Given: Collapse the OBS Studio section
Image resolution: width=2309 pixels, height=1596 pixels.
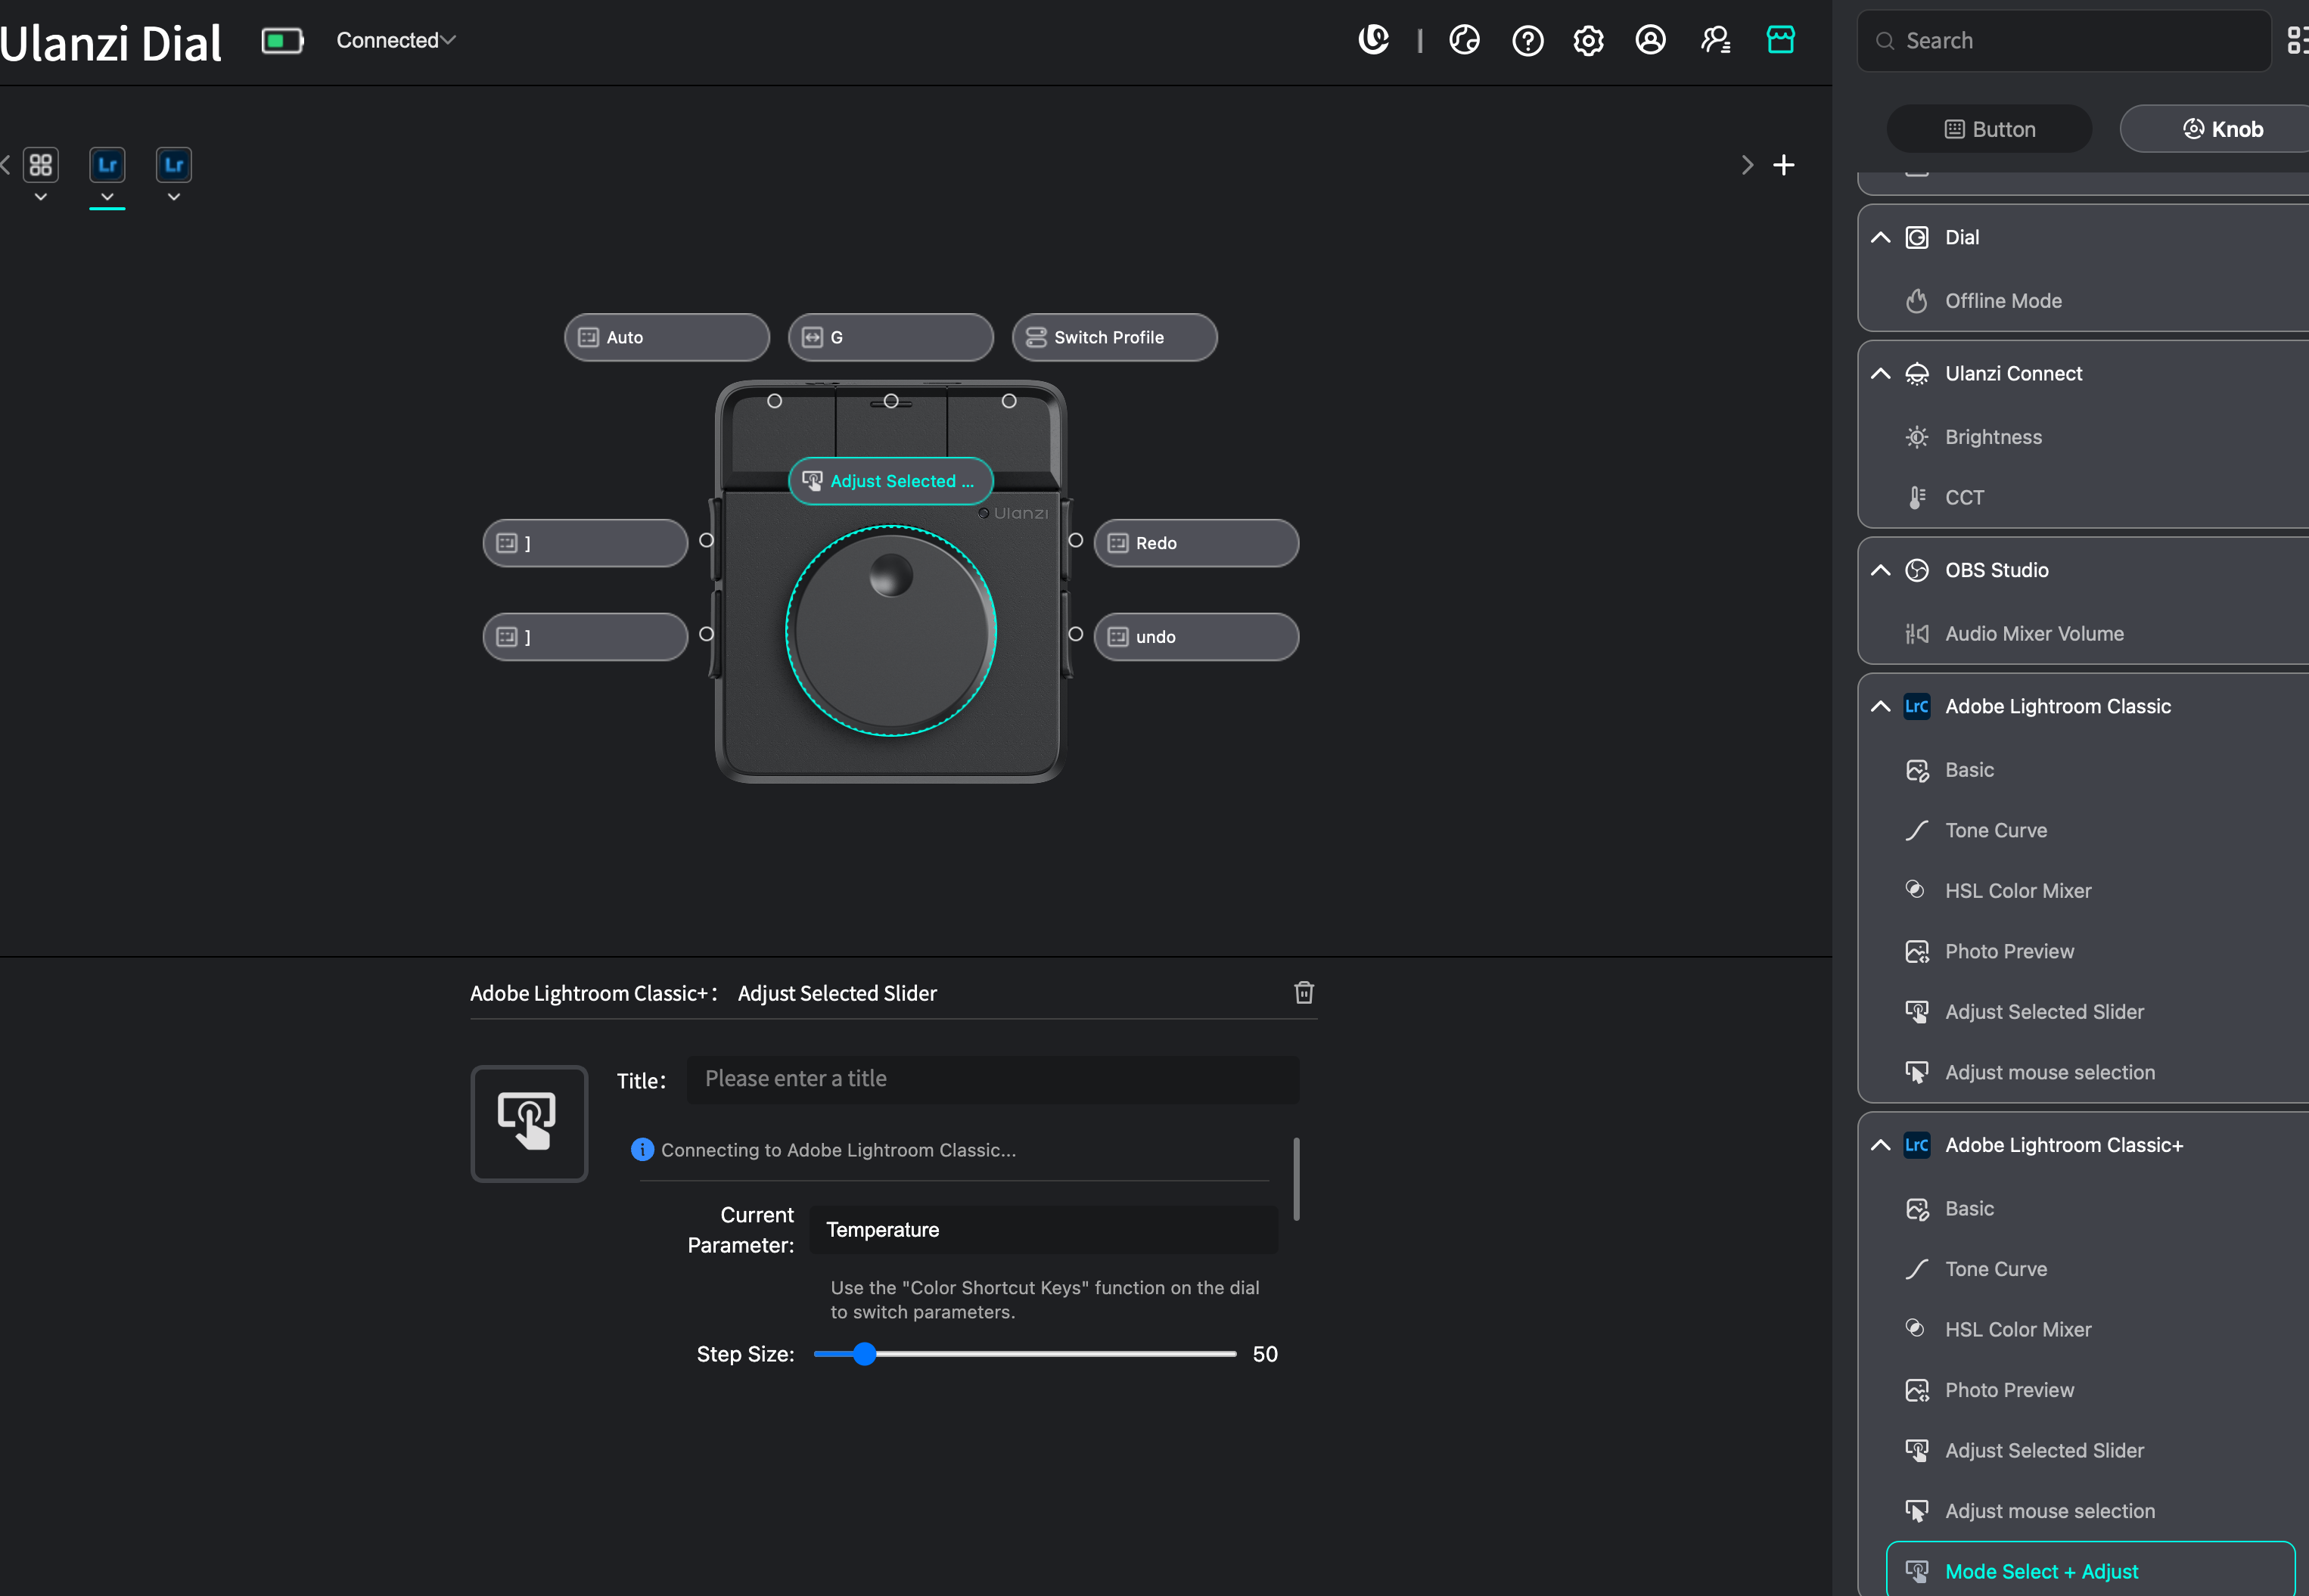Looking at the screenshot, I should click(1880, 570).
